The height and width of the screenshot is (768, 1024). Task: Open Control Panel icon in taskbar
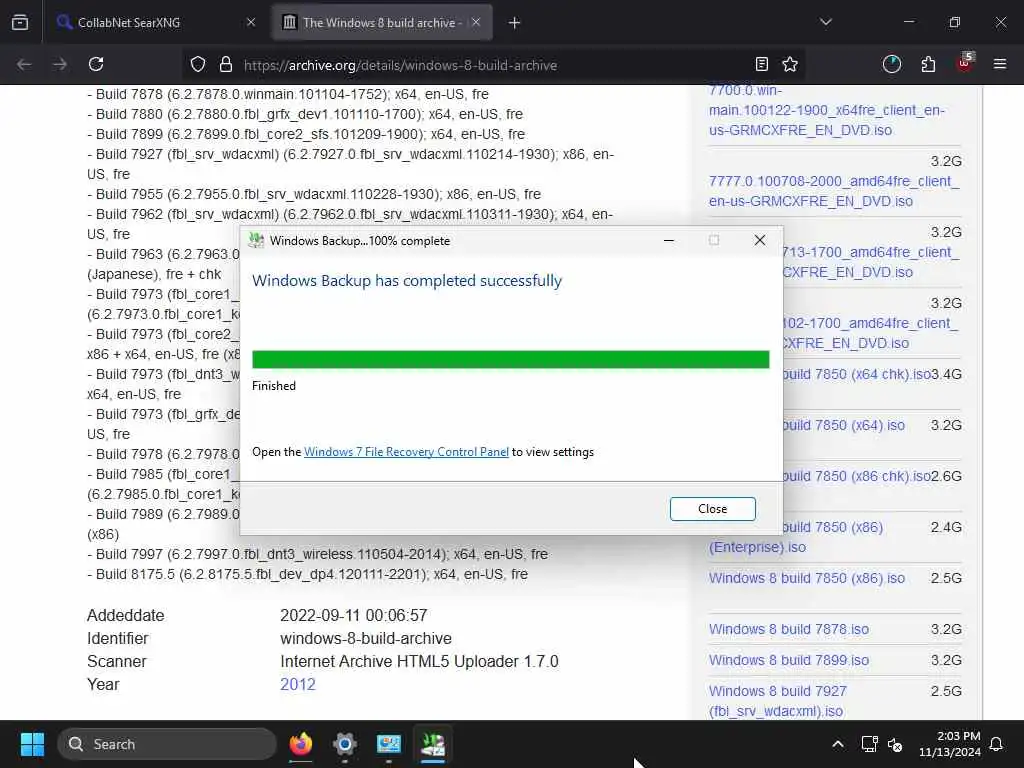coord(389,744)
